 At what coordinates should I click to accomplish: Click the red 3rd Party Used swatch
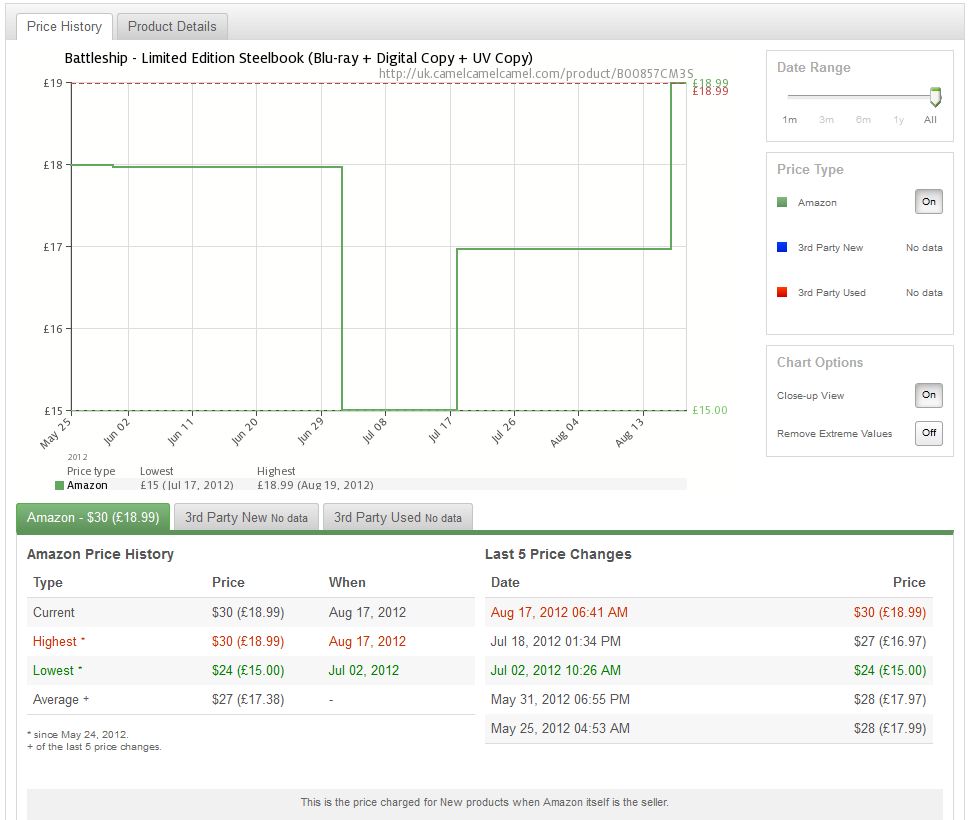click(x=782, y=292)
